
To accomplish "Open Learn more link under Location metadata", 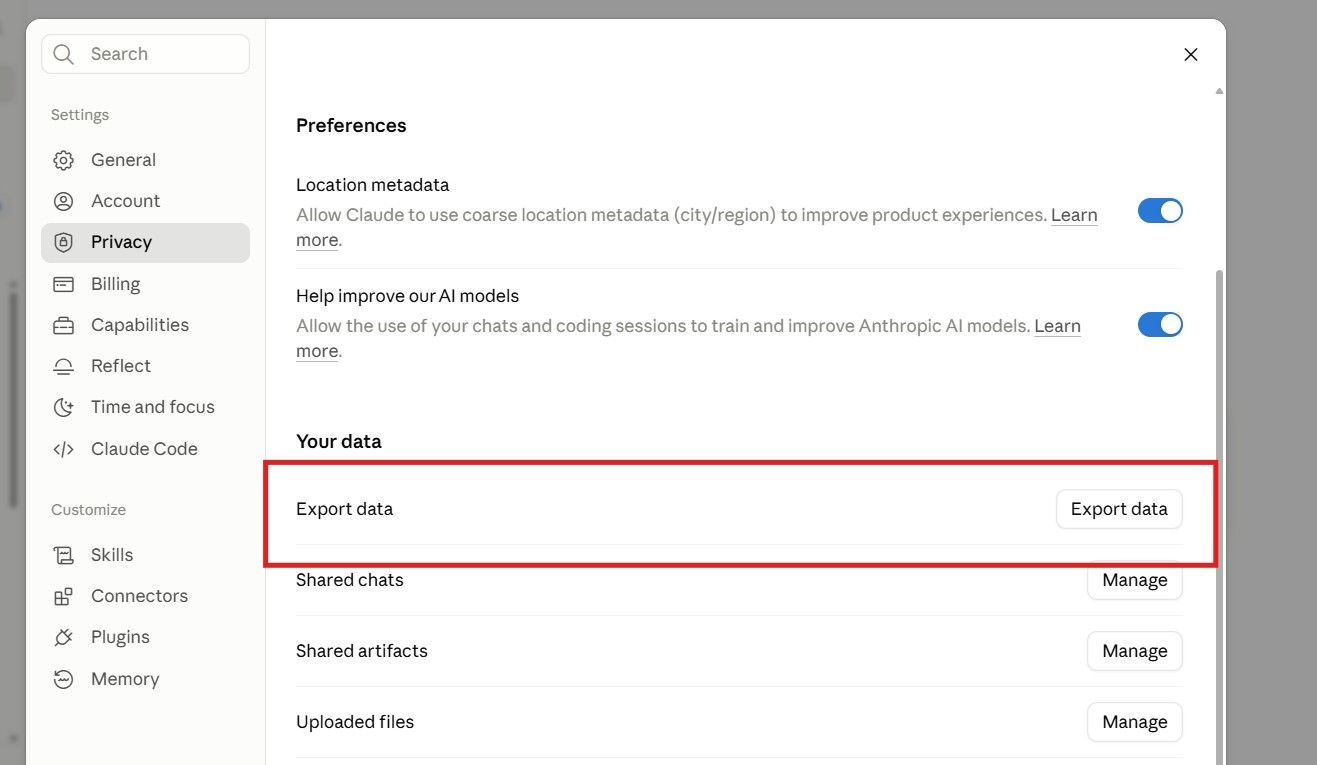I will [x=1074, y=215].
